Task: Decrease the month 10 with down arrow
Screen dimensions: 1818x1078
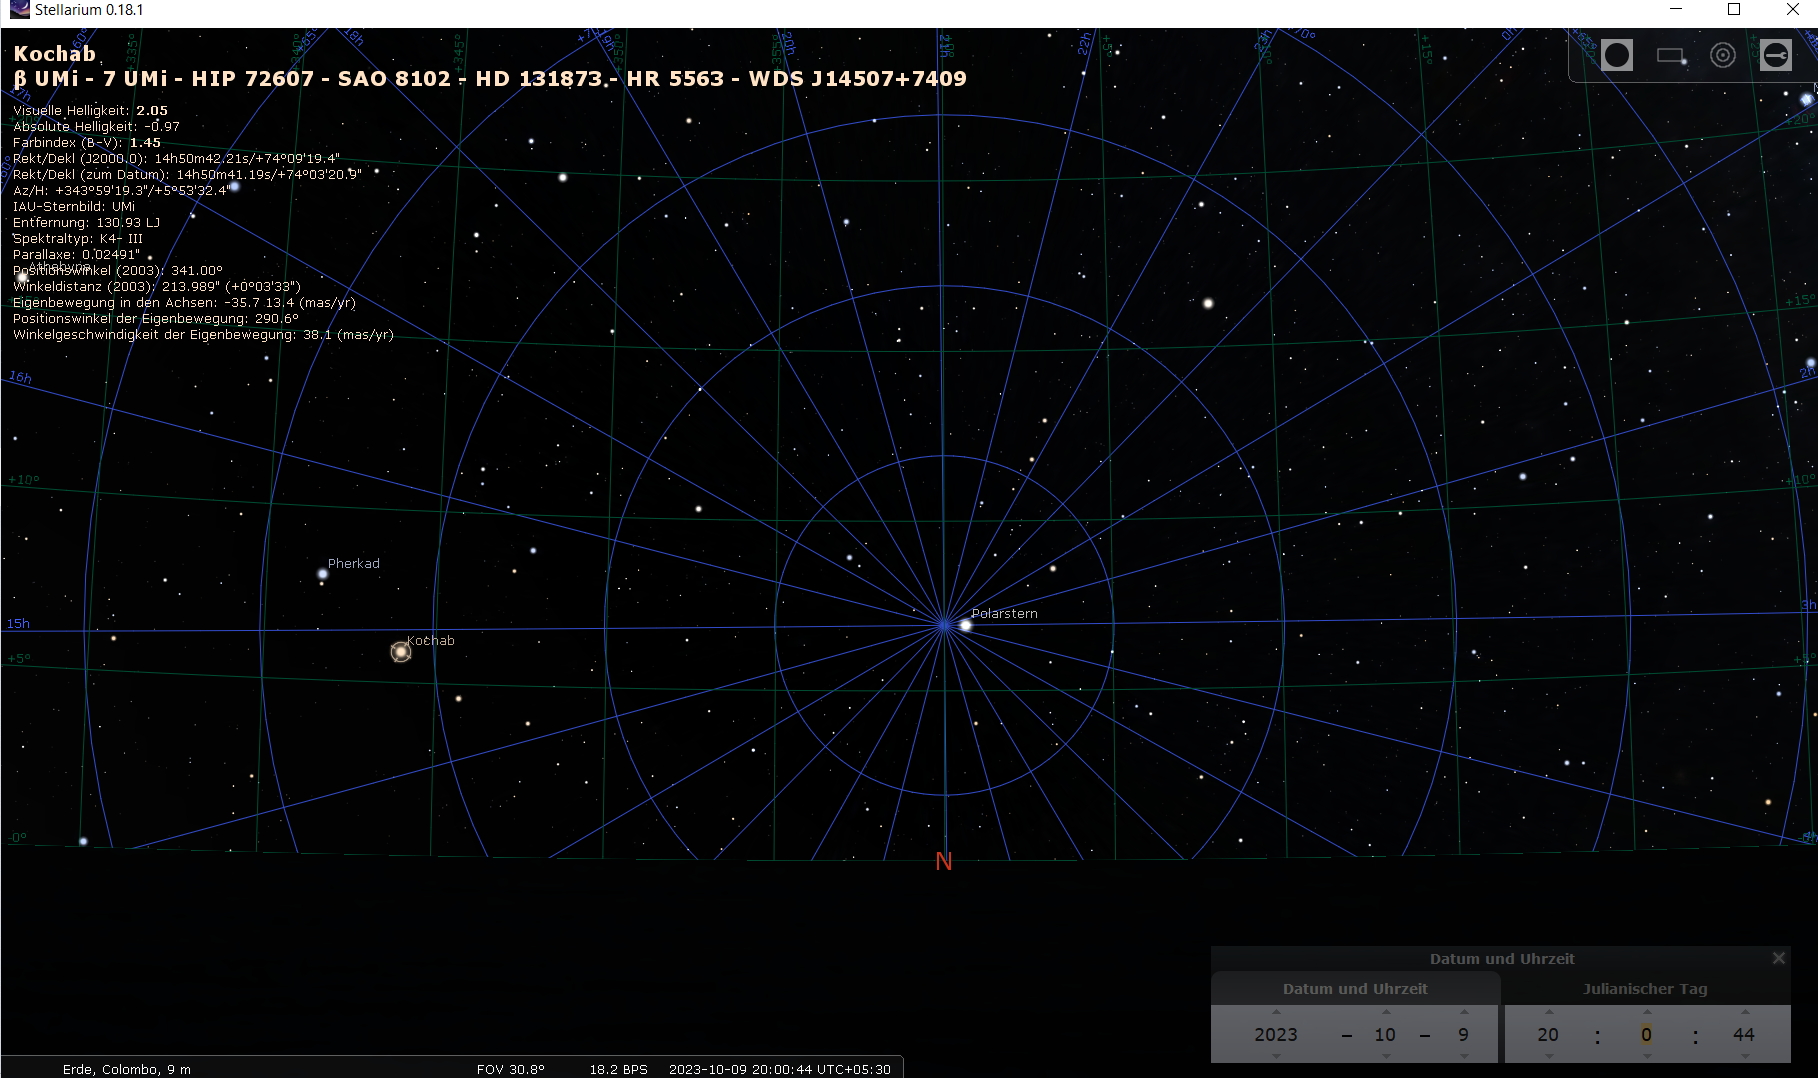Action: (1385, 1056)
